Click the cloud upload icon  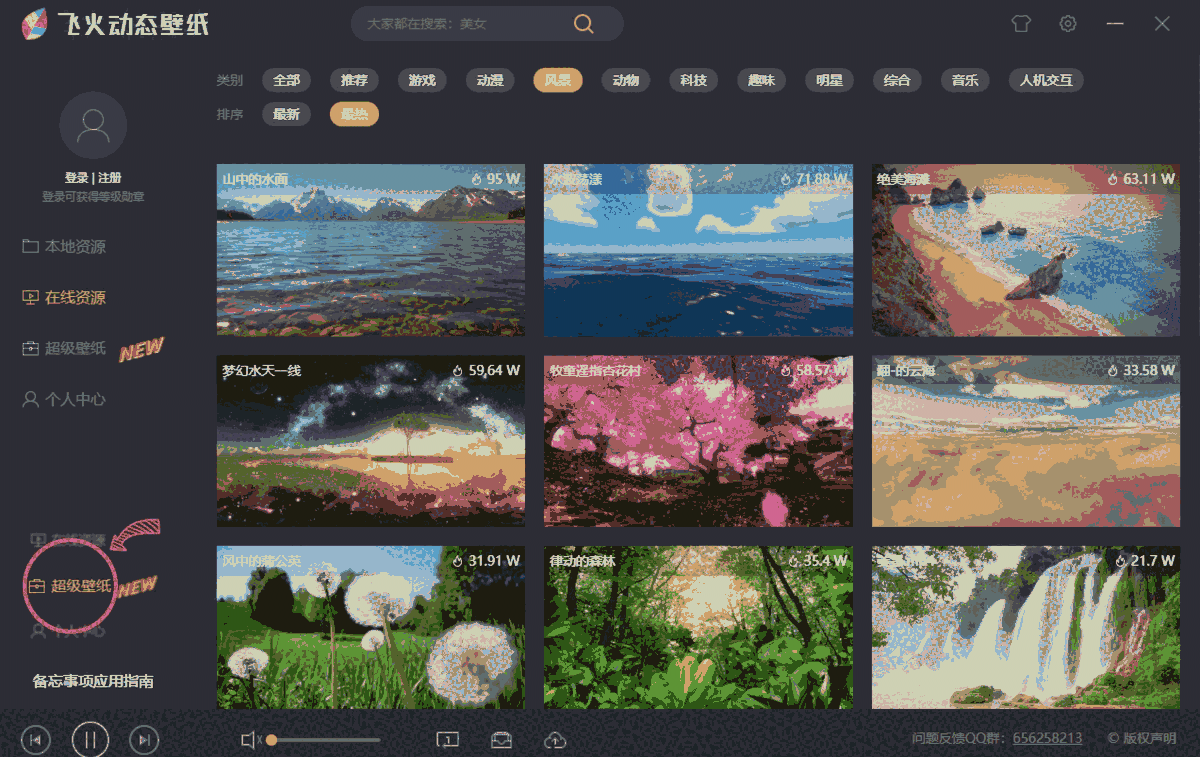555,740
